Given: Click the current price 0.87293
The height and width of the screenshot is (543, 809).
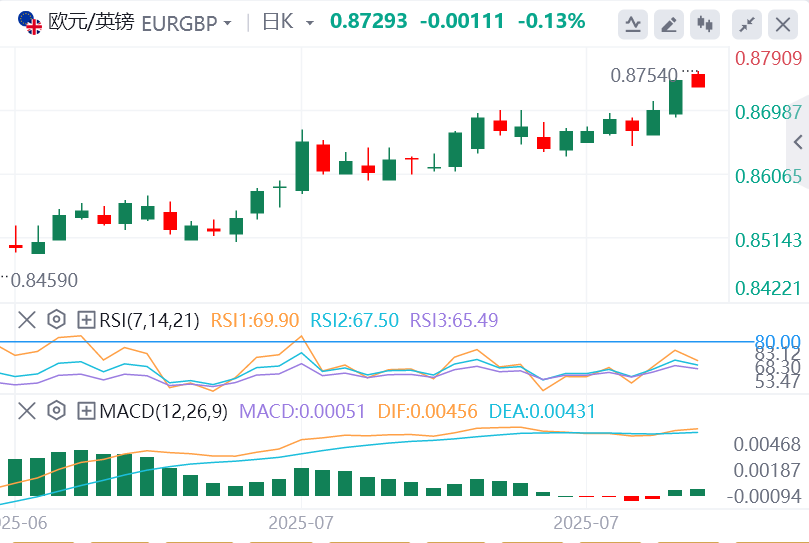Looking at the screenshot, I should tap(369, 21).
